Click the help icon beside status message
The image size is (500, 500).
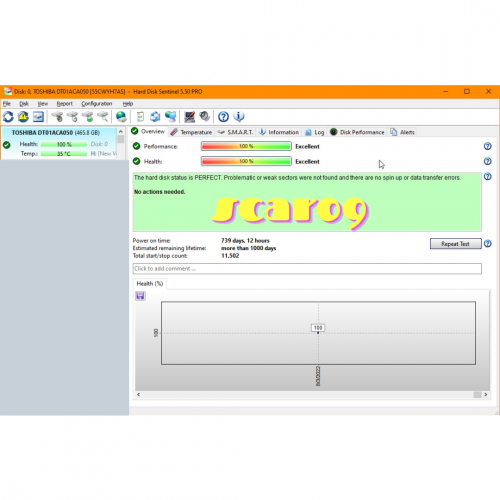click(487, 176)
